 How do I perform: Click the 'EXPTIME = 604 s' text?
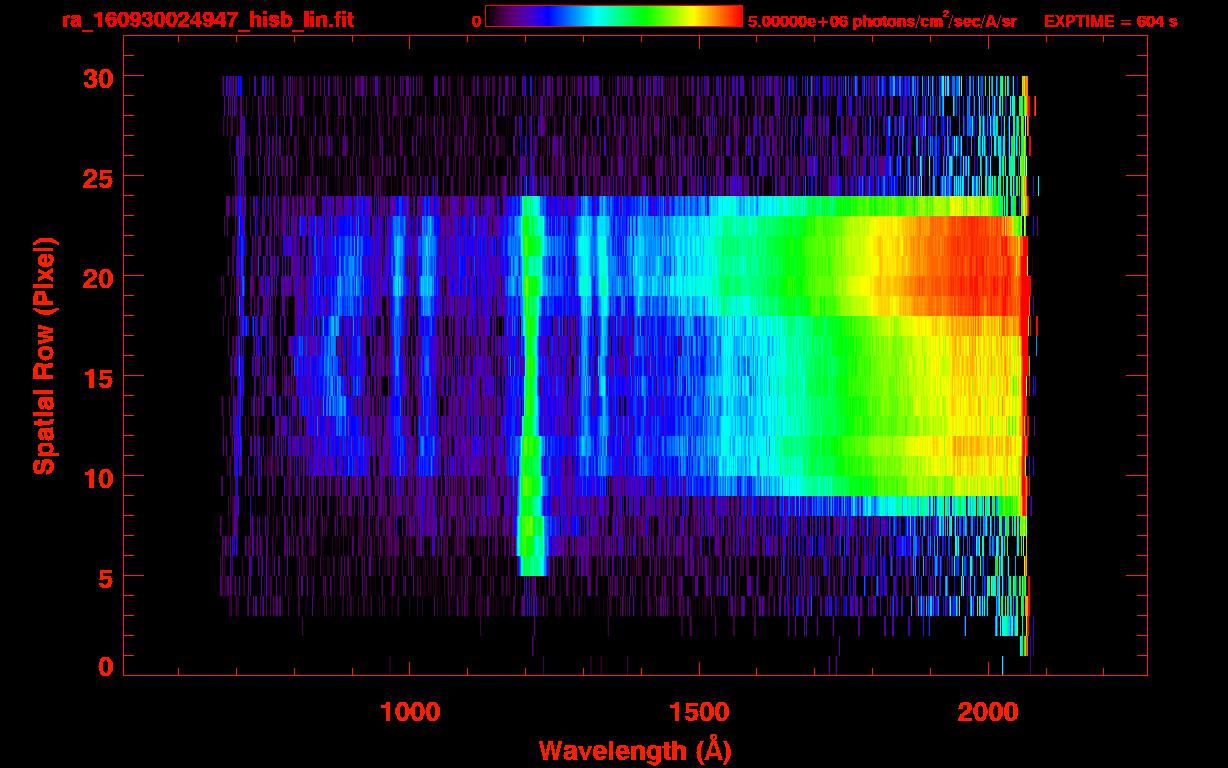(1110, 21)
